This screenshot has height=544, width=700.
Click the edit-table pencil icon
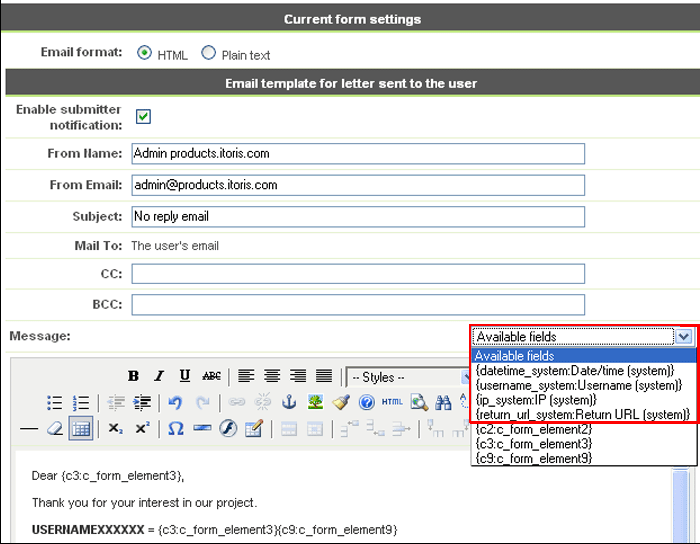click(254, 429)
